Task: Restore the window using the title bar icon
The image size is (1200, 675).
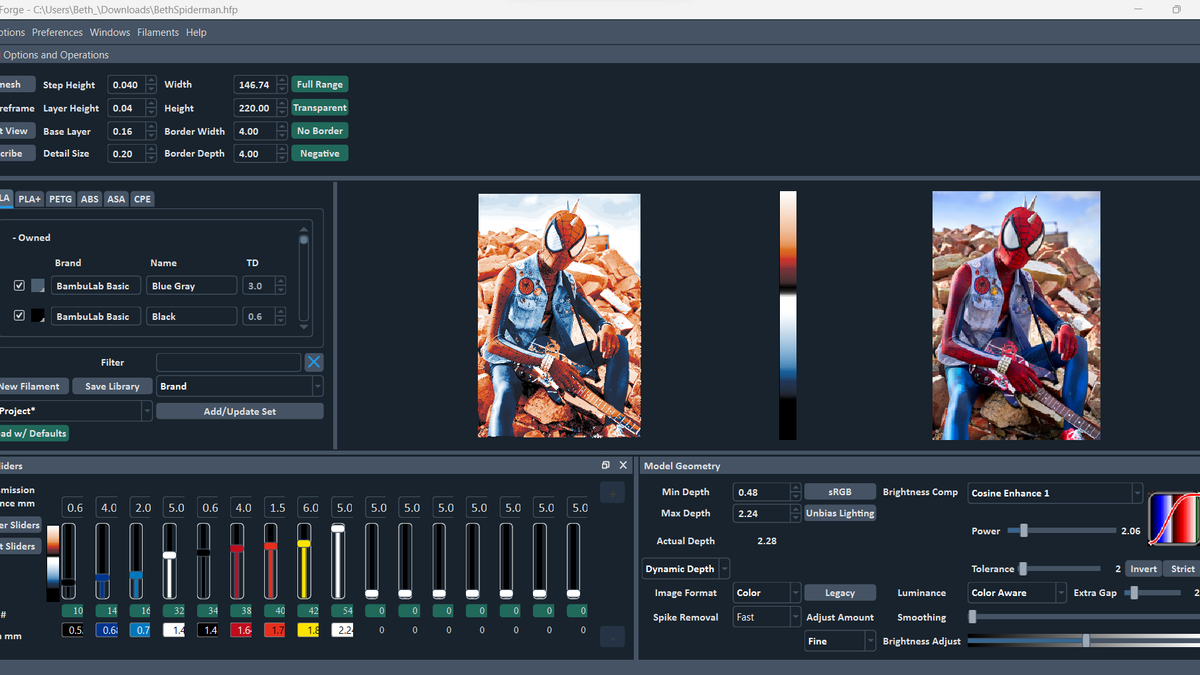Action: (x=1176, y=10)
